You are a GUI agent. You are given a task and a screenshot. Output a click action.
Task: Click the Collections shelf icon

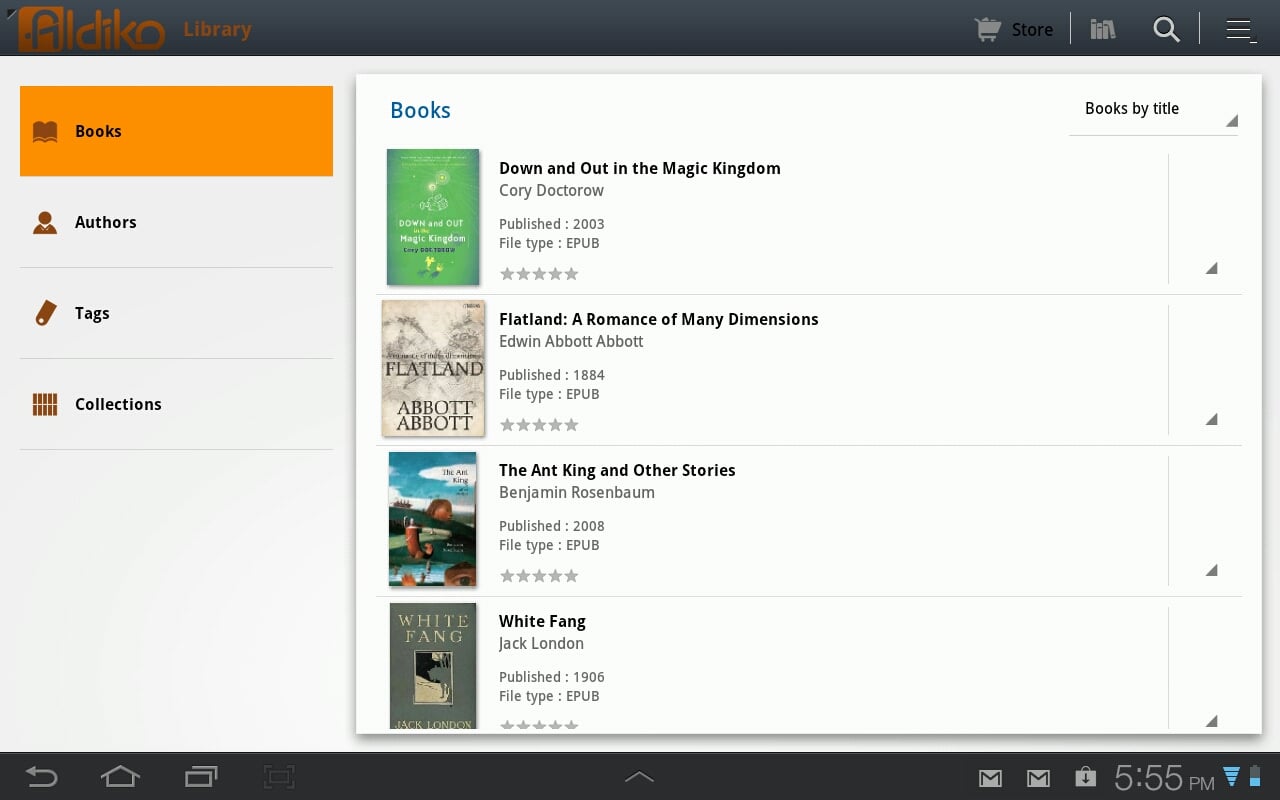click(44, 403)
